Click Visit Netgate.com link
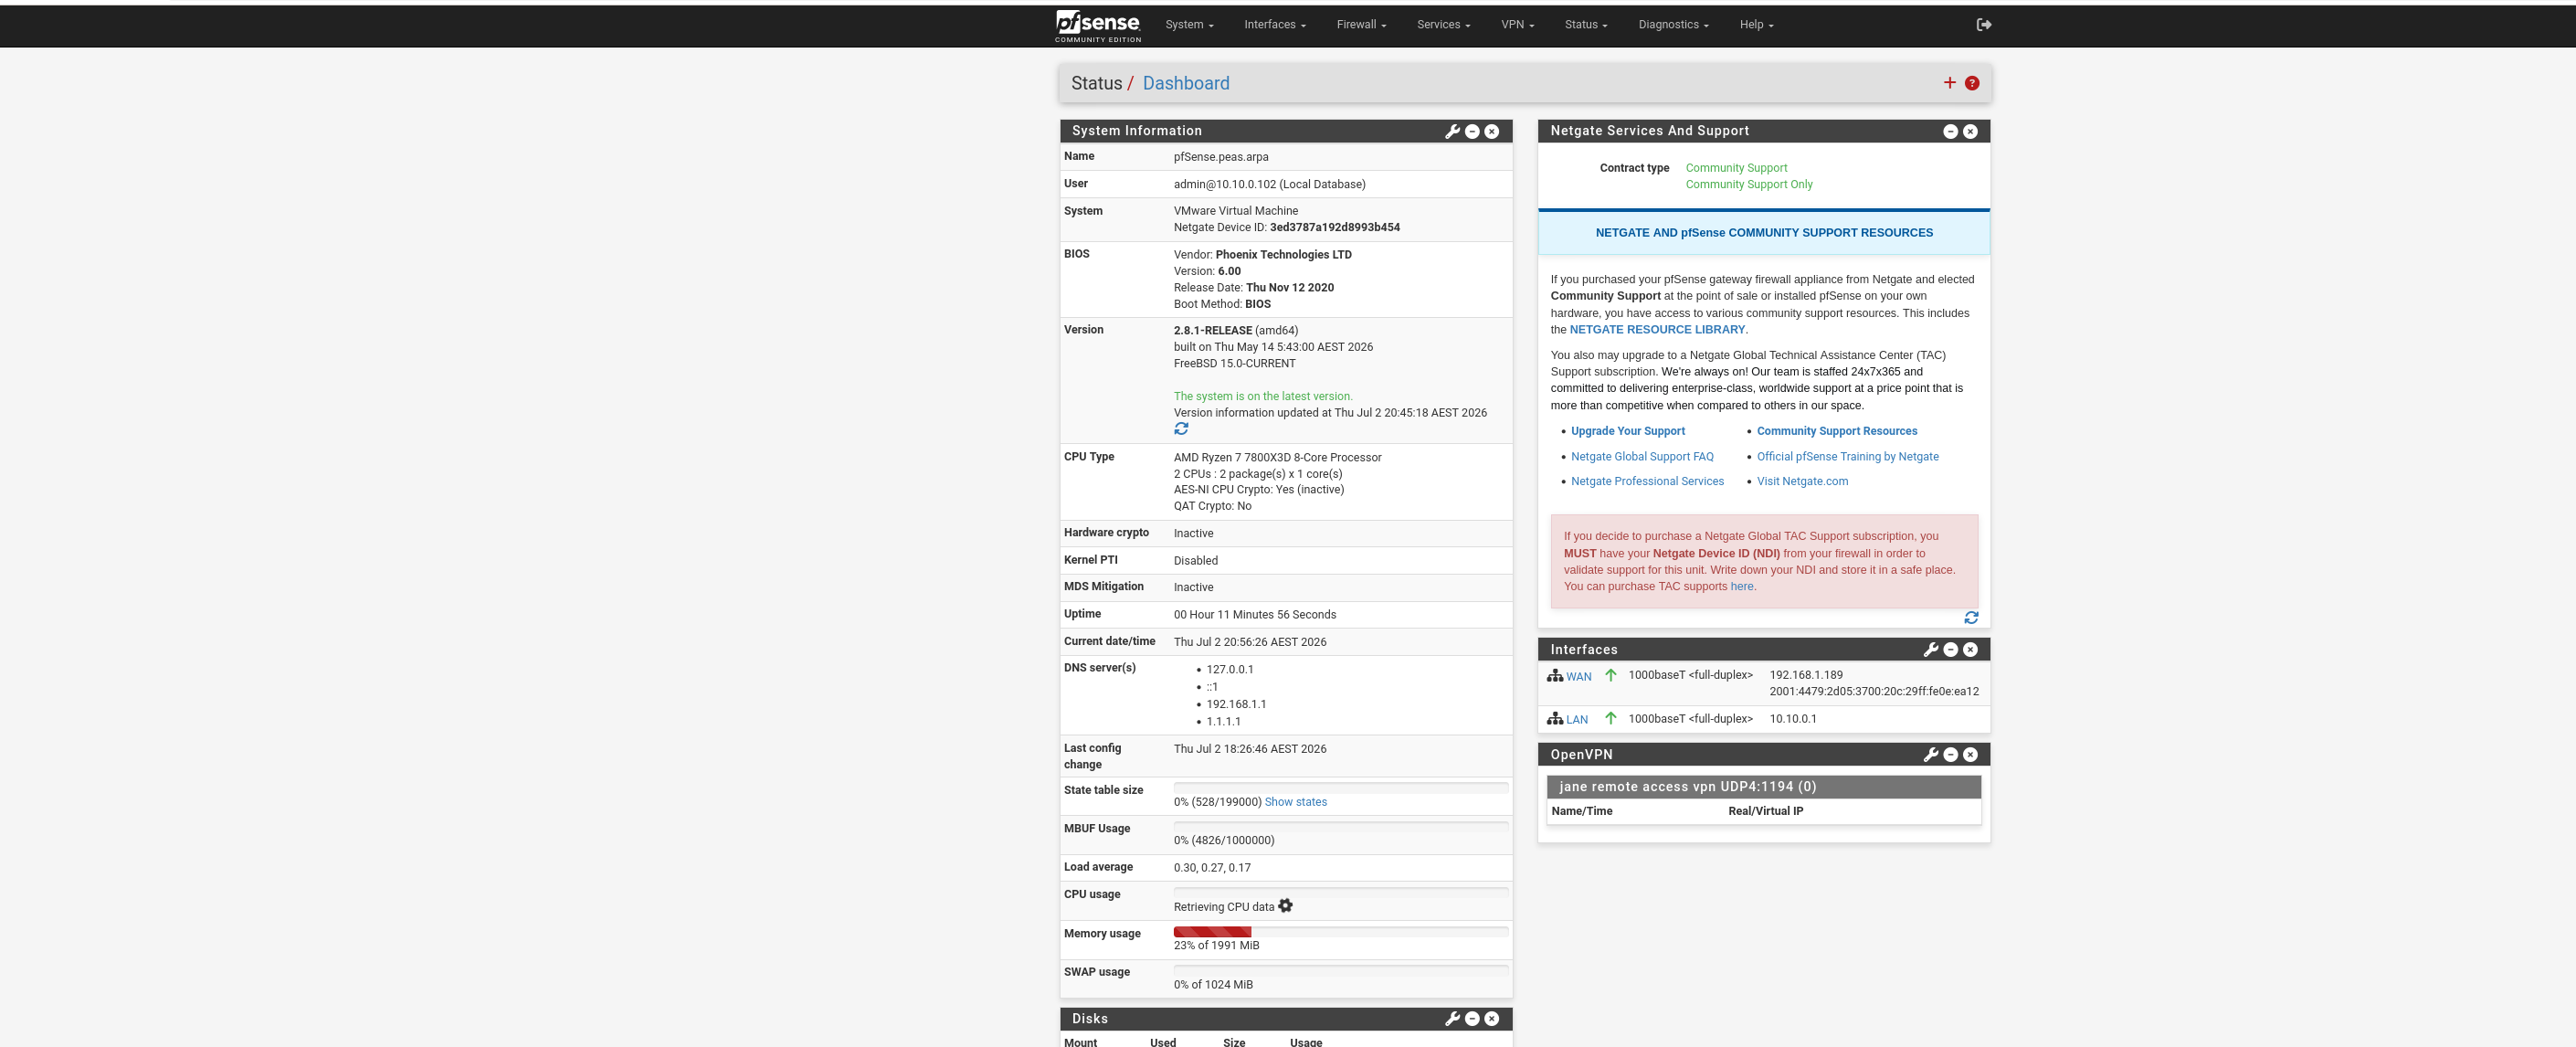Screen dimensions: 2576x1047 pos(1802,481)
